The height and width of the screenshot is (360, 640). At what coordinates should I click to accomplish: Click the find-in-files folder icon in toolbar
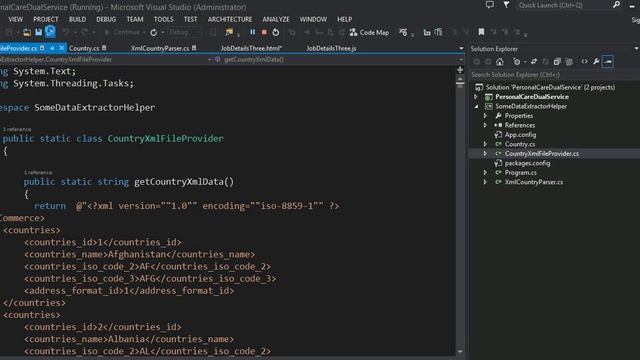click(x=229, y=32)
